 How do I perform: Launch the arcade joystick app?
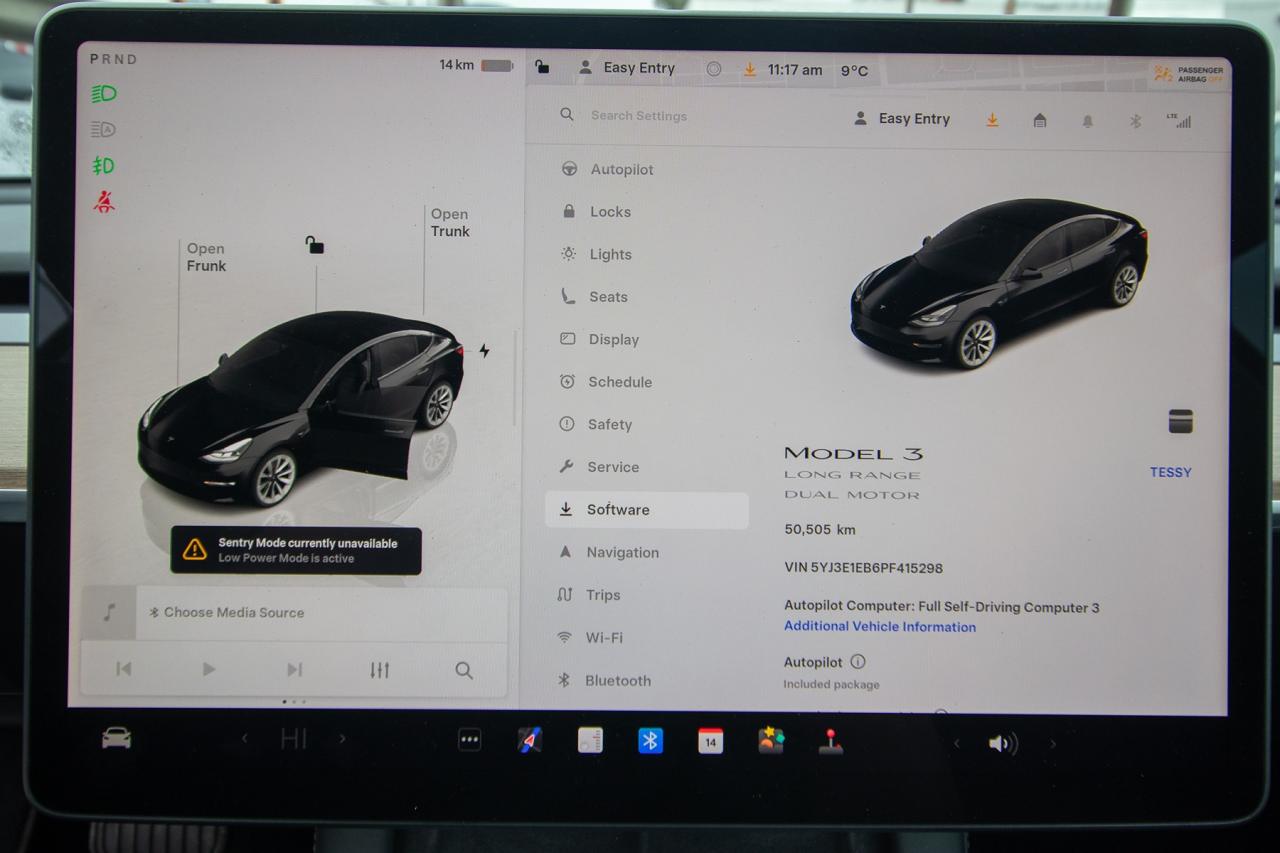click(x=830, y=741)
